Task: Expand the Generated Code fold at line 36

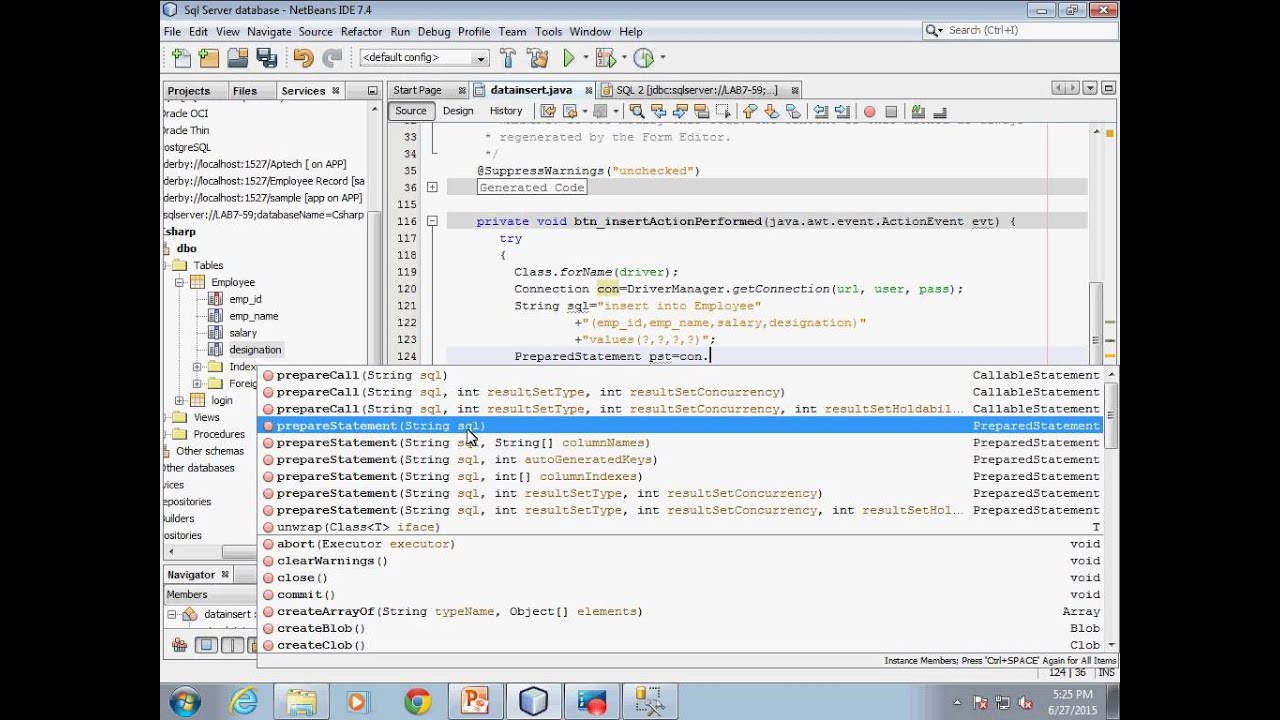Action: pyautogui.click(x=432, y=187)
